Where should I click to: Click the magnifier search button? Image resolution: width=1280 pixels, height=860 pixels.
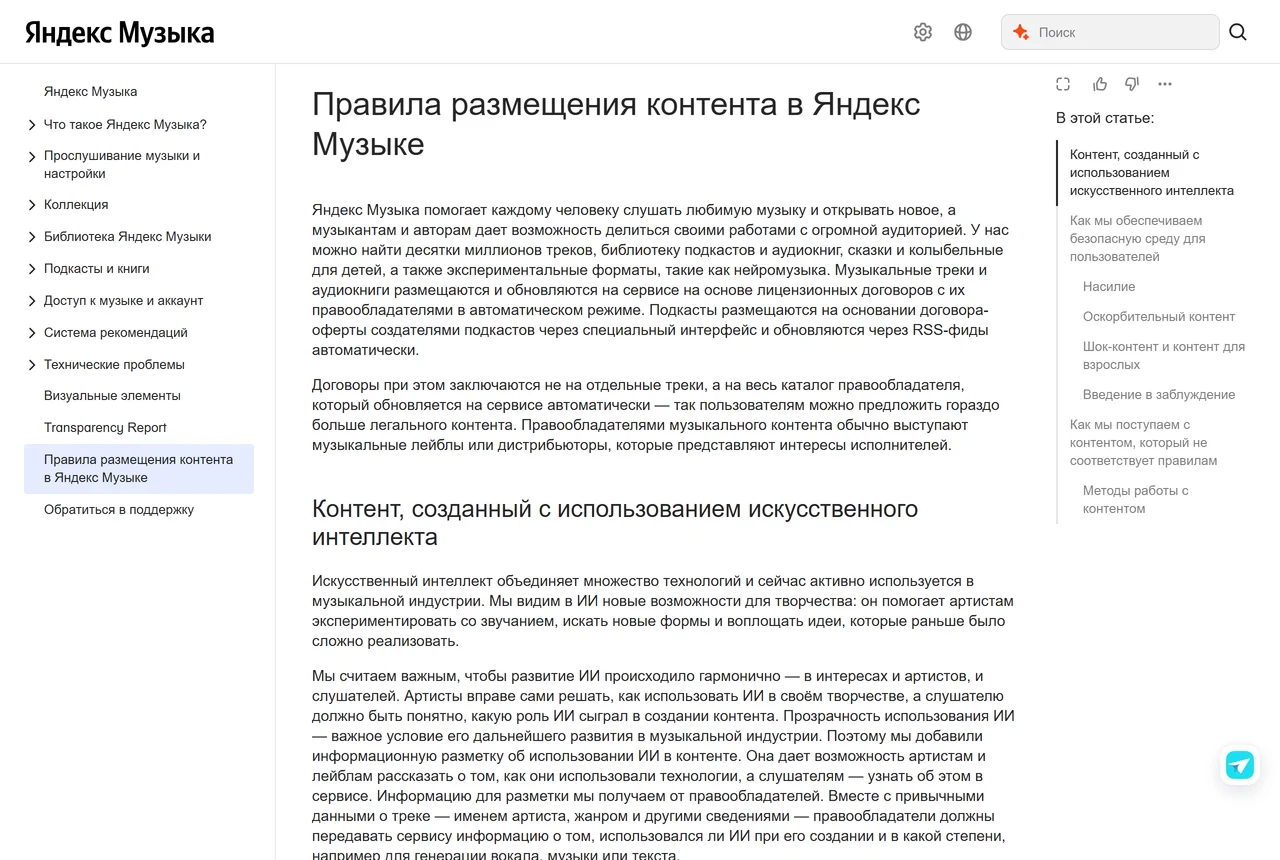coord(1238,32)
